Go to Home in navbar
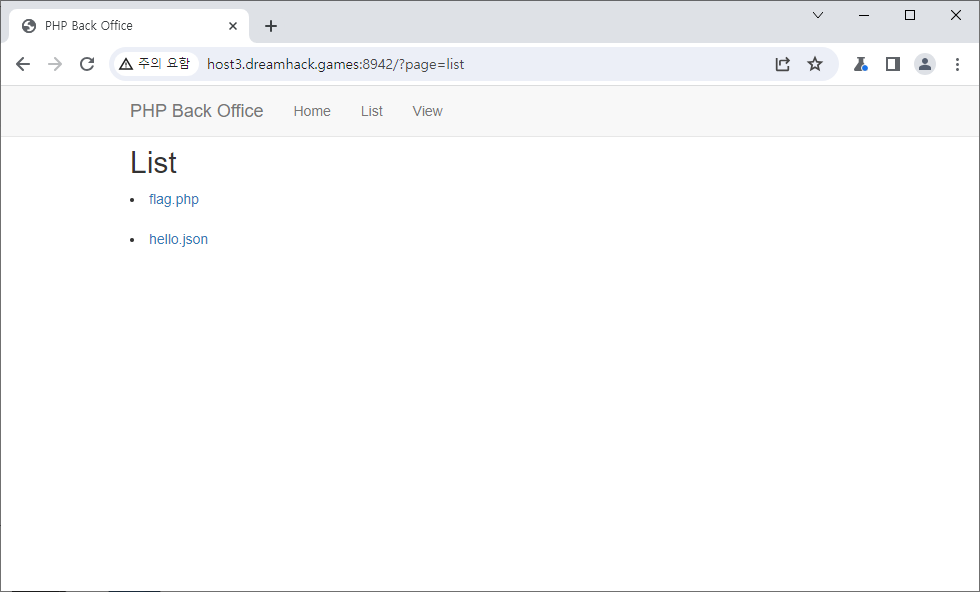Image resolution: width=980 pixels, height=592 pixels. tap(312, 111)
